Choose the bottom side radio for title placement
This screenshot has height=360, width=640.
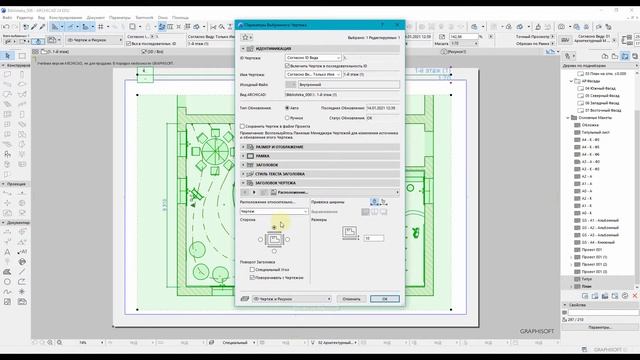(x=274, y=251)
